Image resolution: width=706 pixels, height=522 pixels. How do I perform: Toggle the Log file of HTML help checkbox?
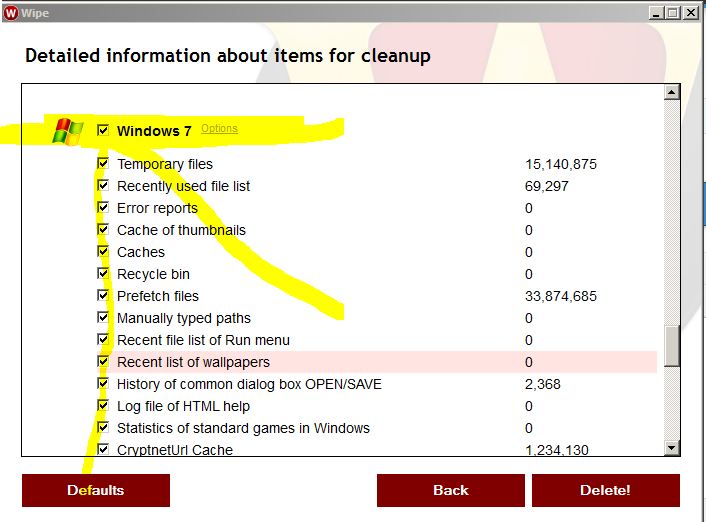point(103,406)
